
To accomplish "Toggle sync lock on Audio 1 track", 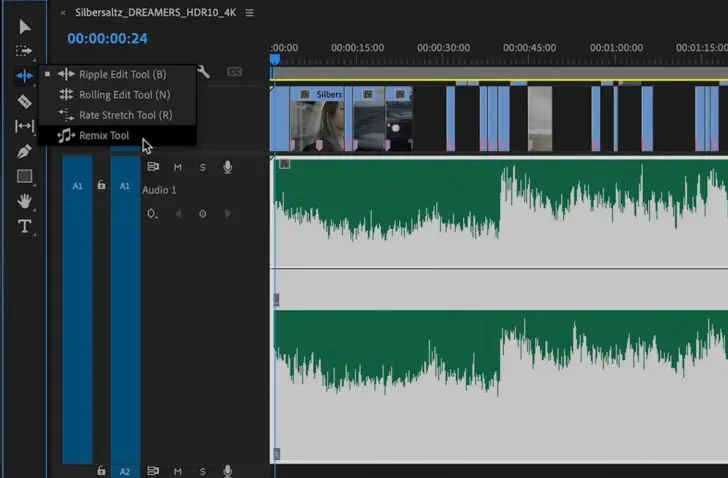I will (153, 167).
